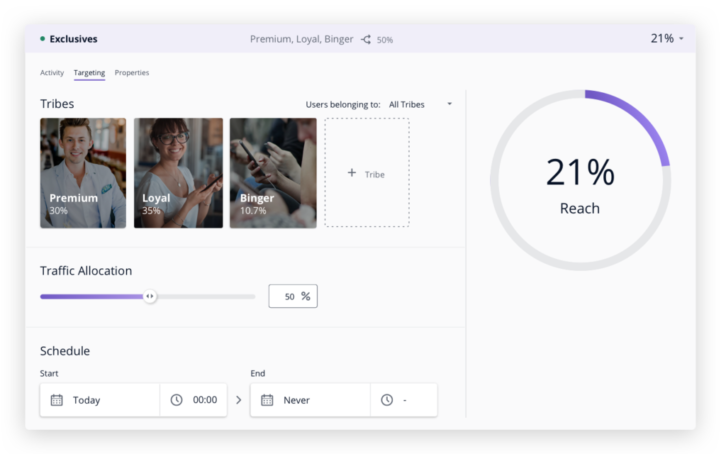Image resolution: width=726 pixels, height=454 pixels.
Task: Click the 50 % traffic input field
Action: tap(293, 296)
